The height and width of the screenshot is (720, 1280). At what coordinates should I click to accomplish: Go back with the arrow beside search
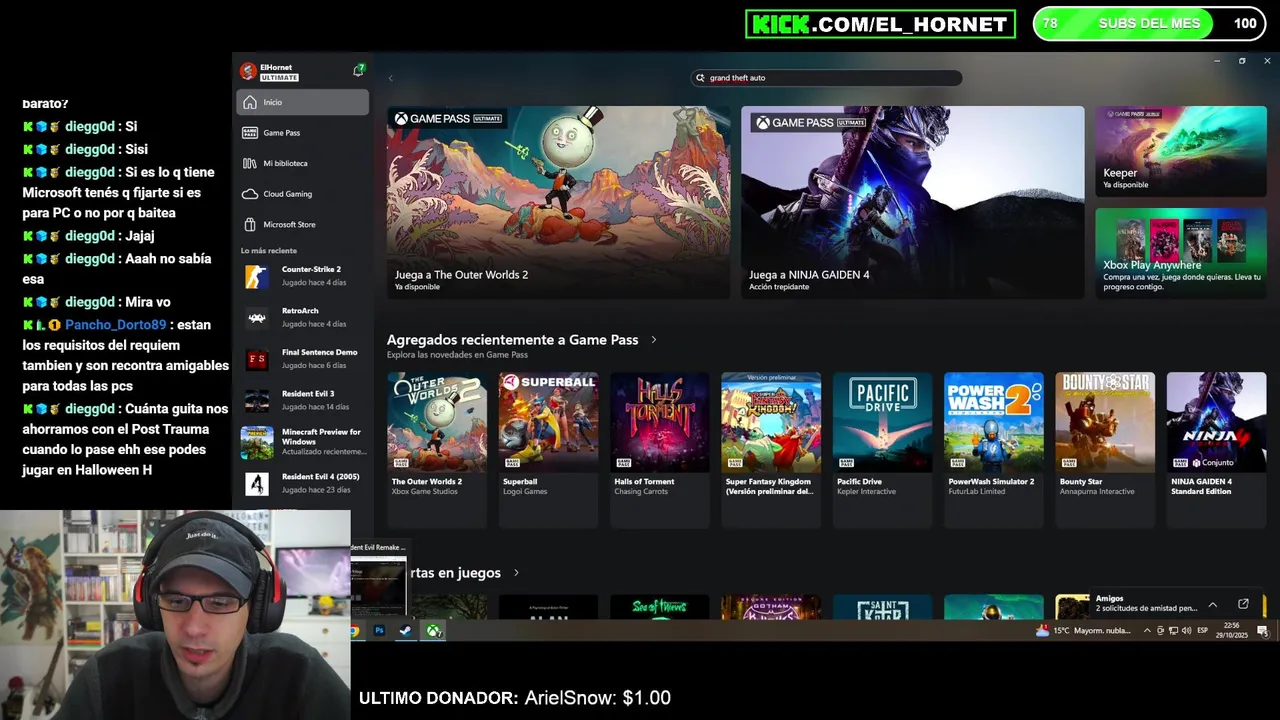(391, 78)
